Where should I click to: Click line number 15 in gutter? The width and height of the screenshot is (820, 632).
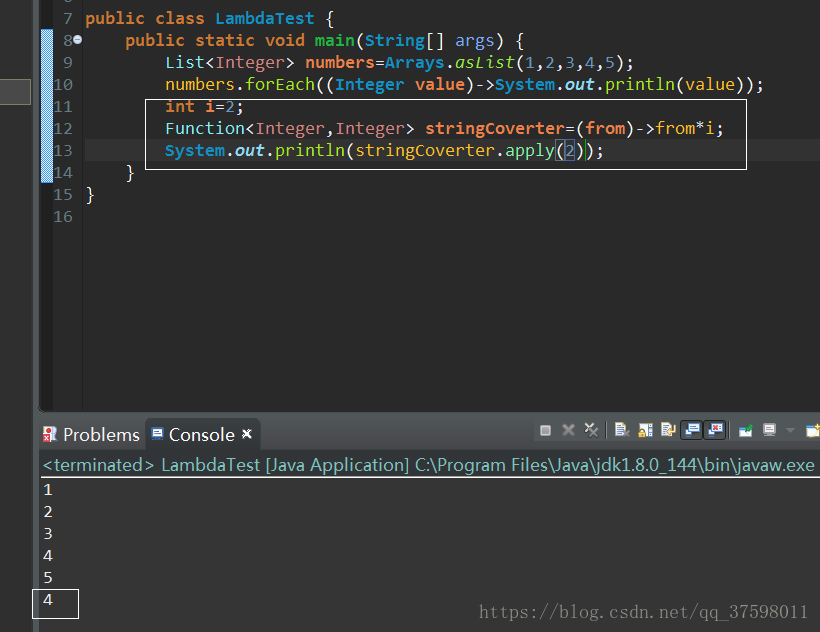pyautogui.click(x=63, y=195)
